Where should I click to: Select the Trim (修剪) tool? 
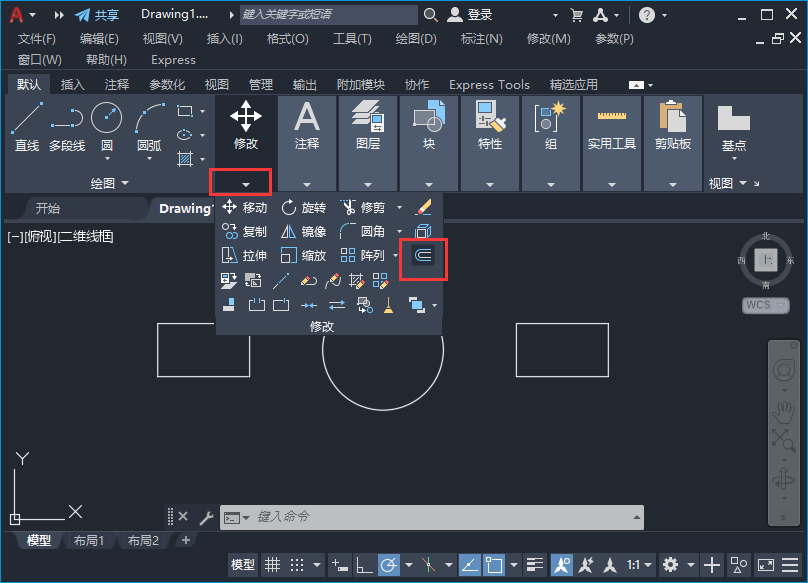[363, 208]
